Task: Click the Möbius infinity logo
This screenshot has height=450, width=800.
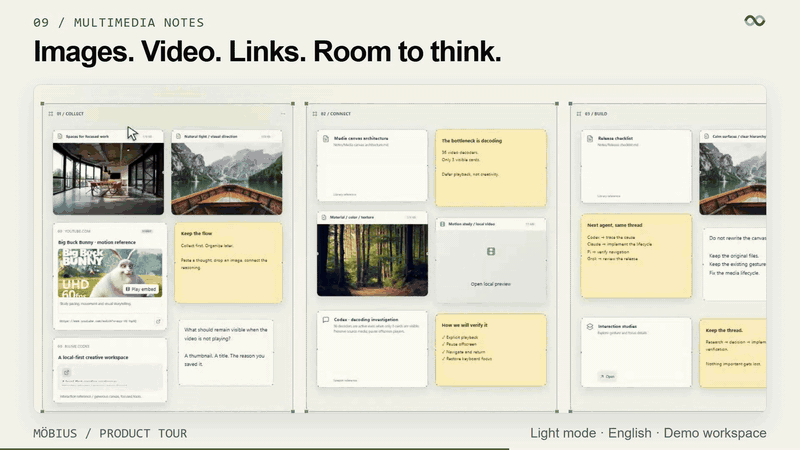Action: tap(755, 20)
